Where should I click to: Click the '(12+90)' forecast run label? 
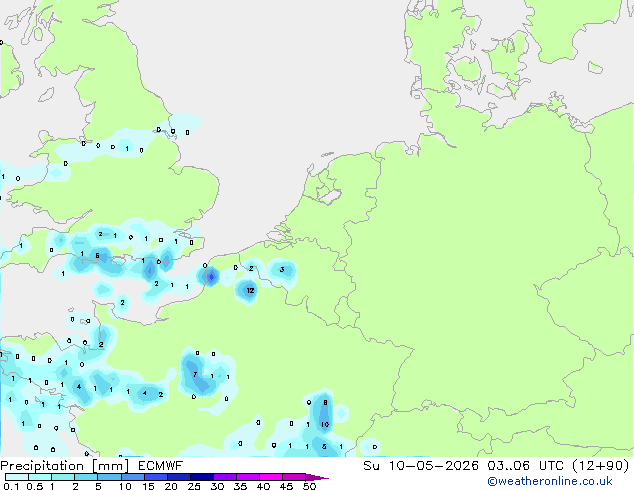tap(601, 466)
